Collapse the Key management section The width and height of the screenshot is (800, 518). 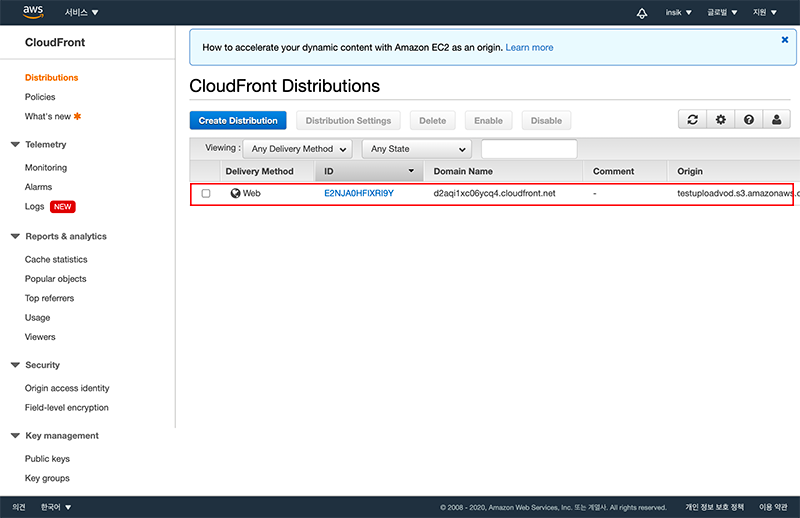15,435
